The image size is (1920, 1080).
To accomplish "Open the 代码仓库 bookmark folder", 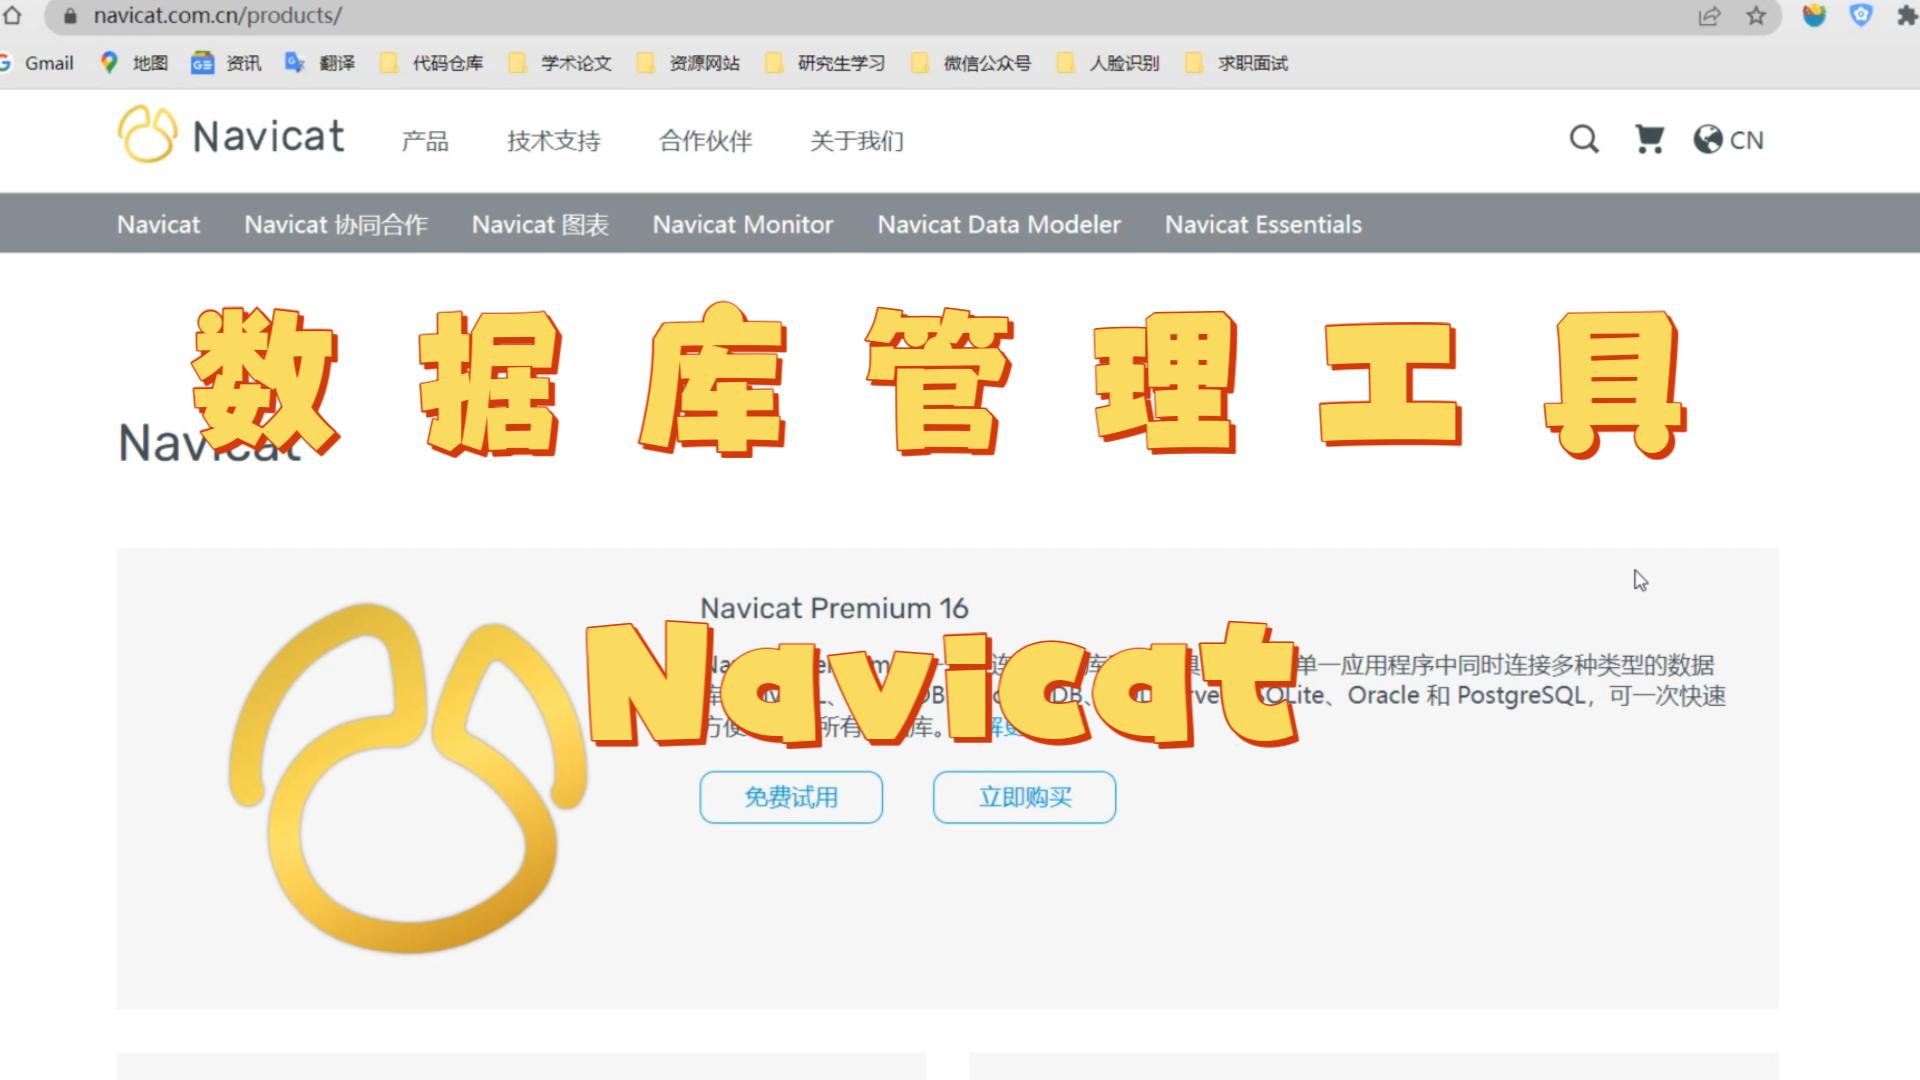I will coord(432,63).
